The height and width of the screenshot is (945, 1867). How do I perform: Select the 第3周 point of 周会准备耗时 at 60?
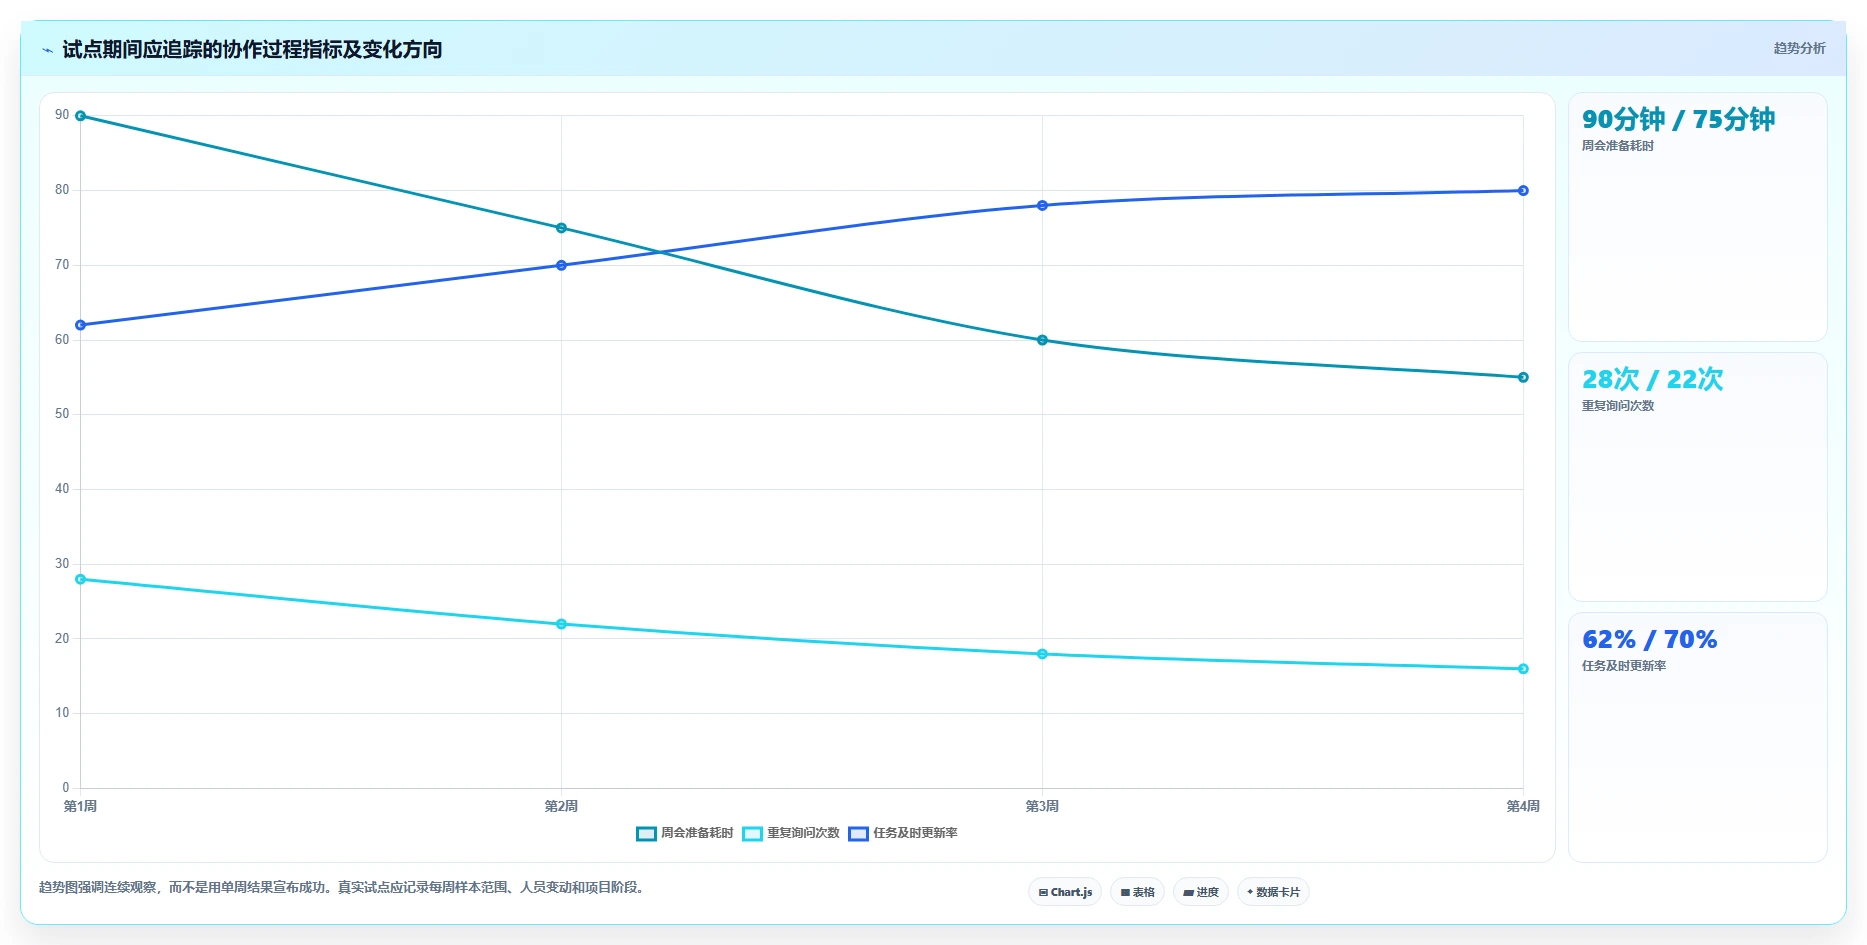tap(1042, 340)
